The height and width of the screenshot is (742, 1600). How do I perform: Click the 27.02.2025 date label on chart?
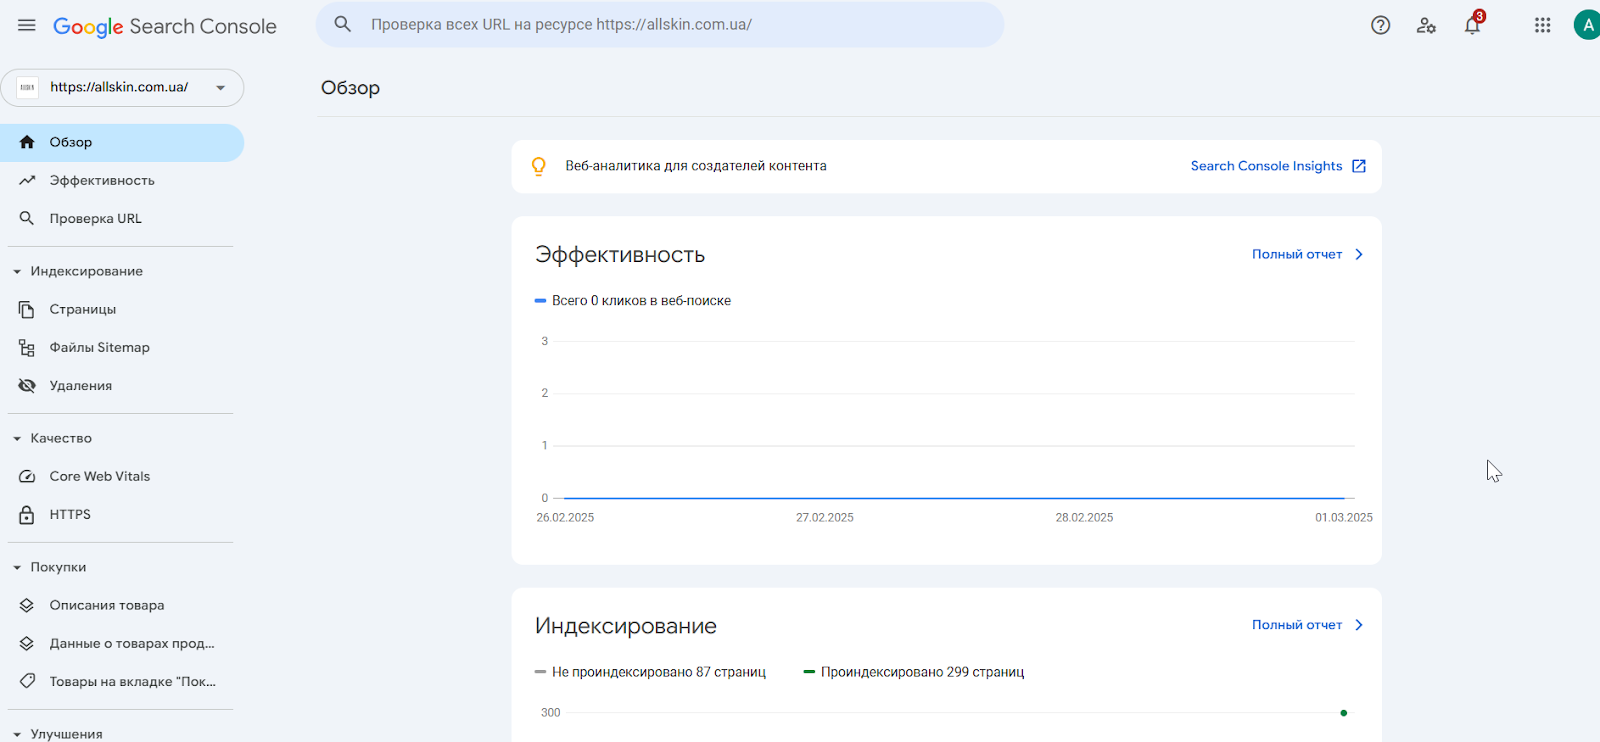(825, 518)
